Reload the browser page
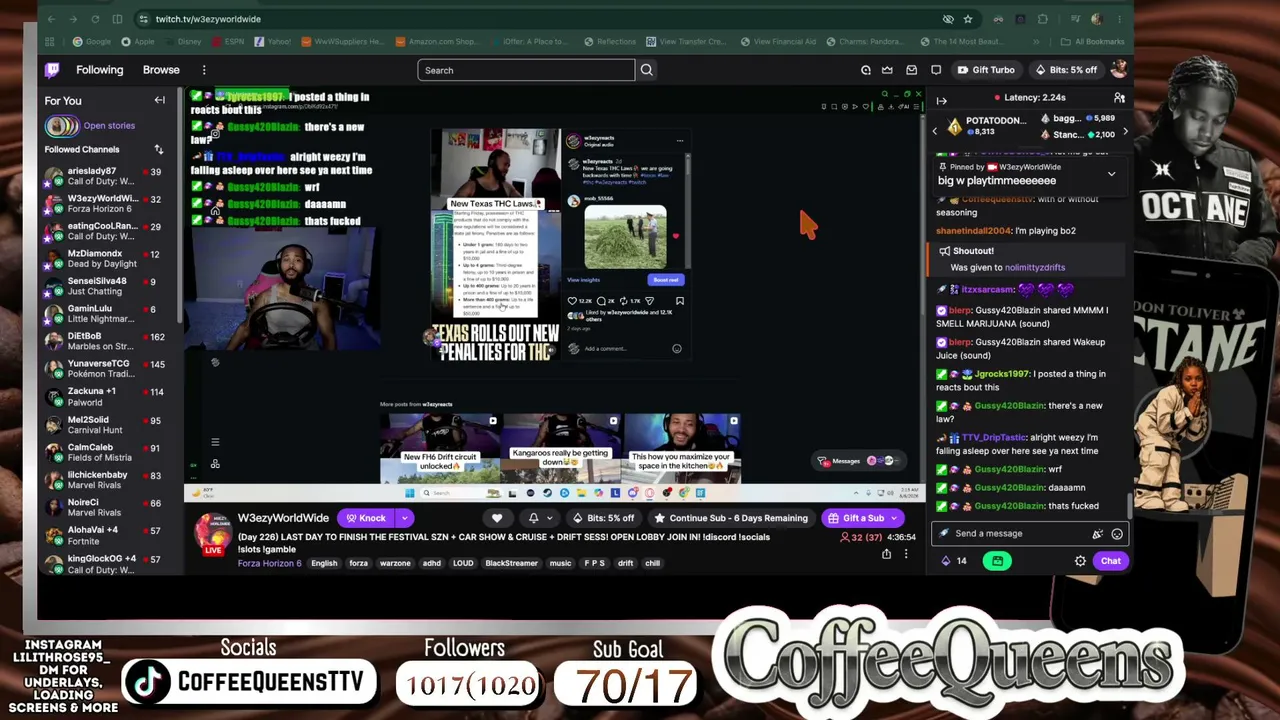This screenshot has width=1280, height=720. click(x=95, y=19)
